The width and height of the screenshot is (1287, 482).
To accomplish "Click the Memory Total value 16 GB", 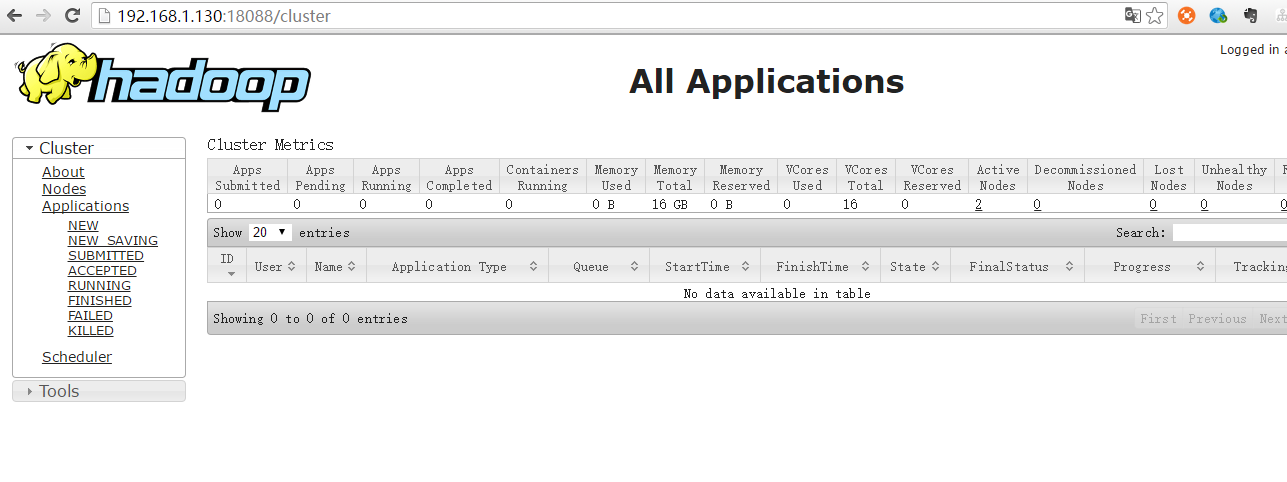I will (x=669, y=204).
